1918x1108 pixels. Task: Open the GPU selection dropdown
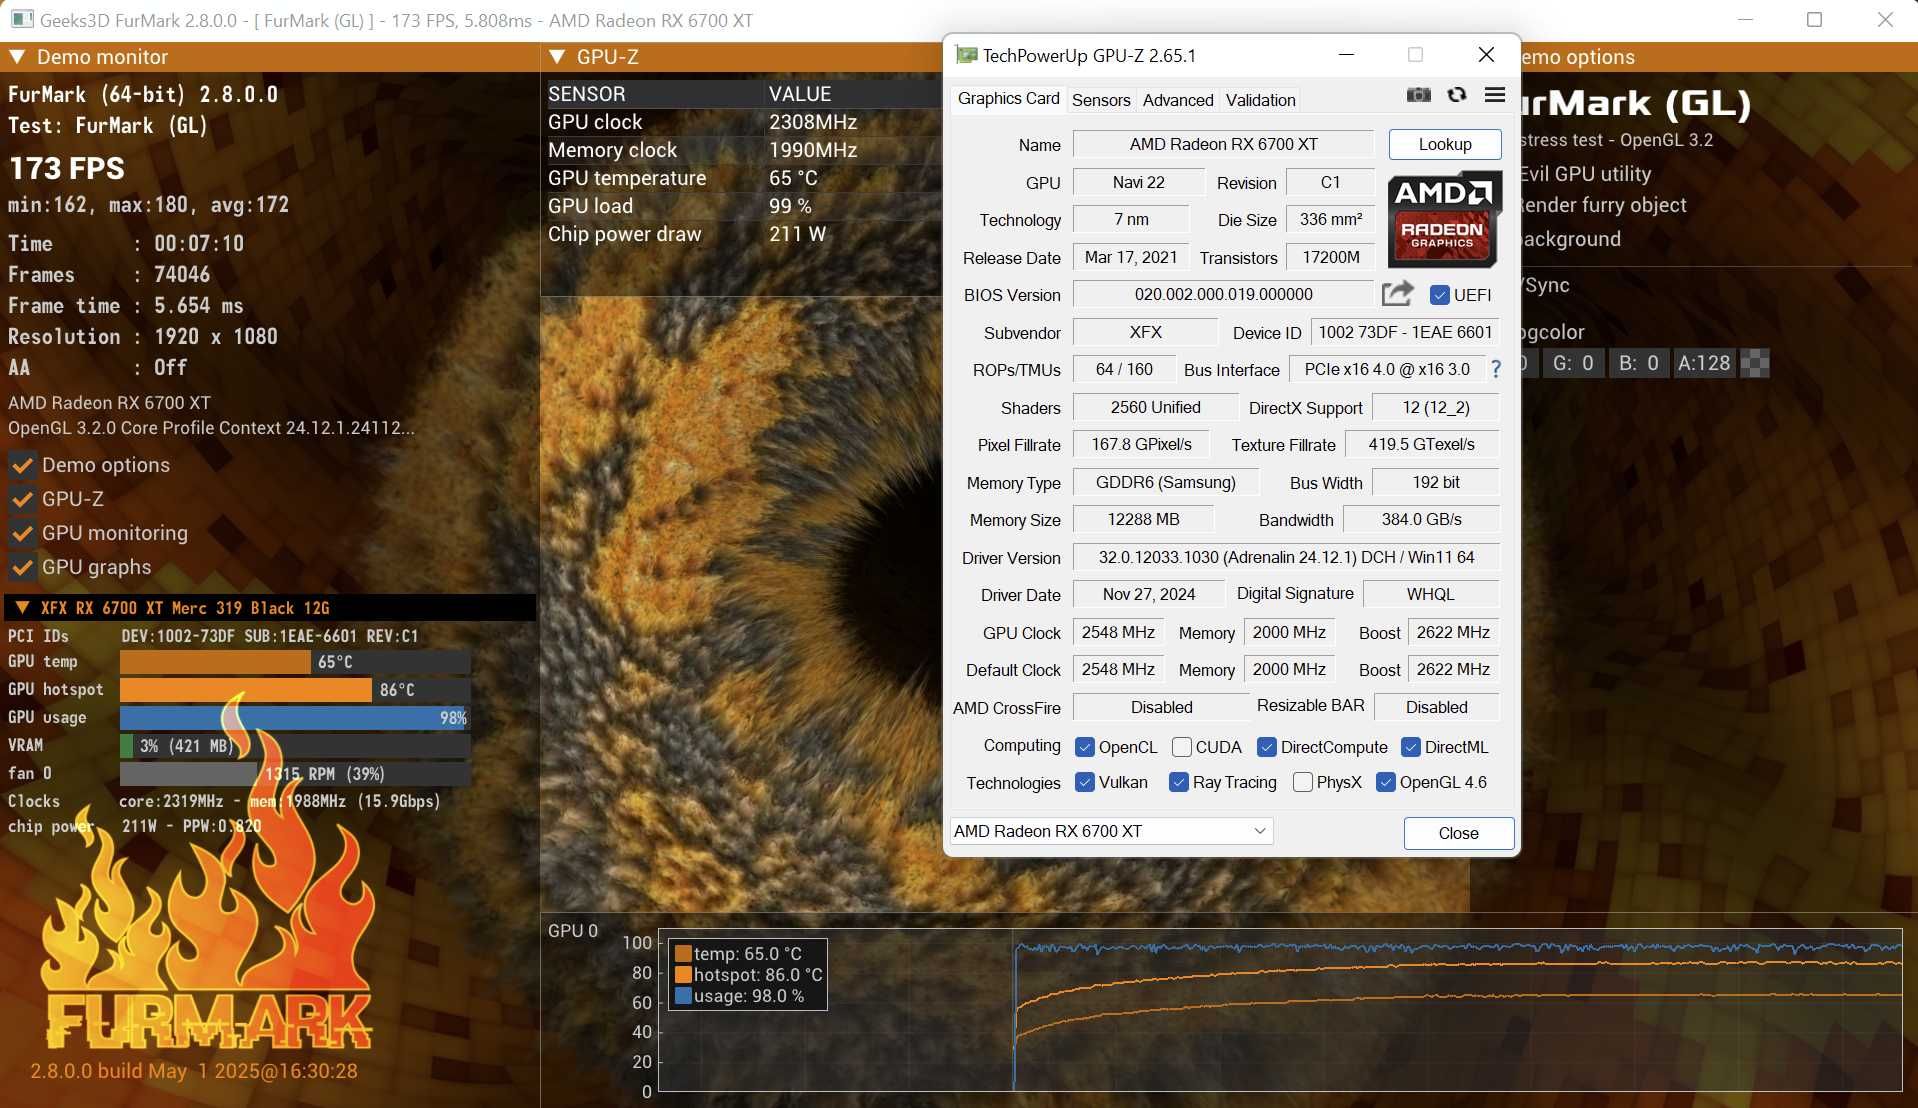click(x=1111, y=831)
